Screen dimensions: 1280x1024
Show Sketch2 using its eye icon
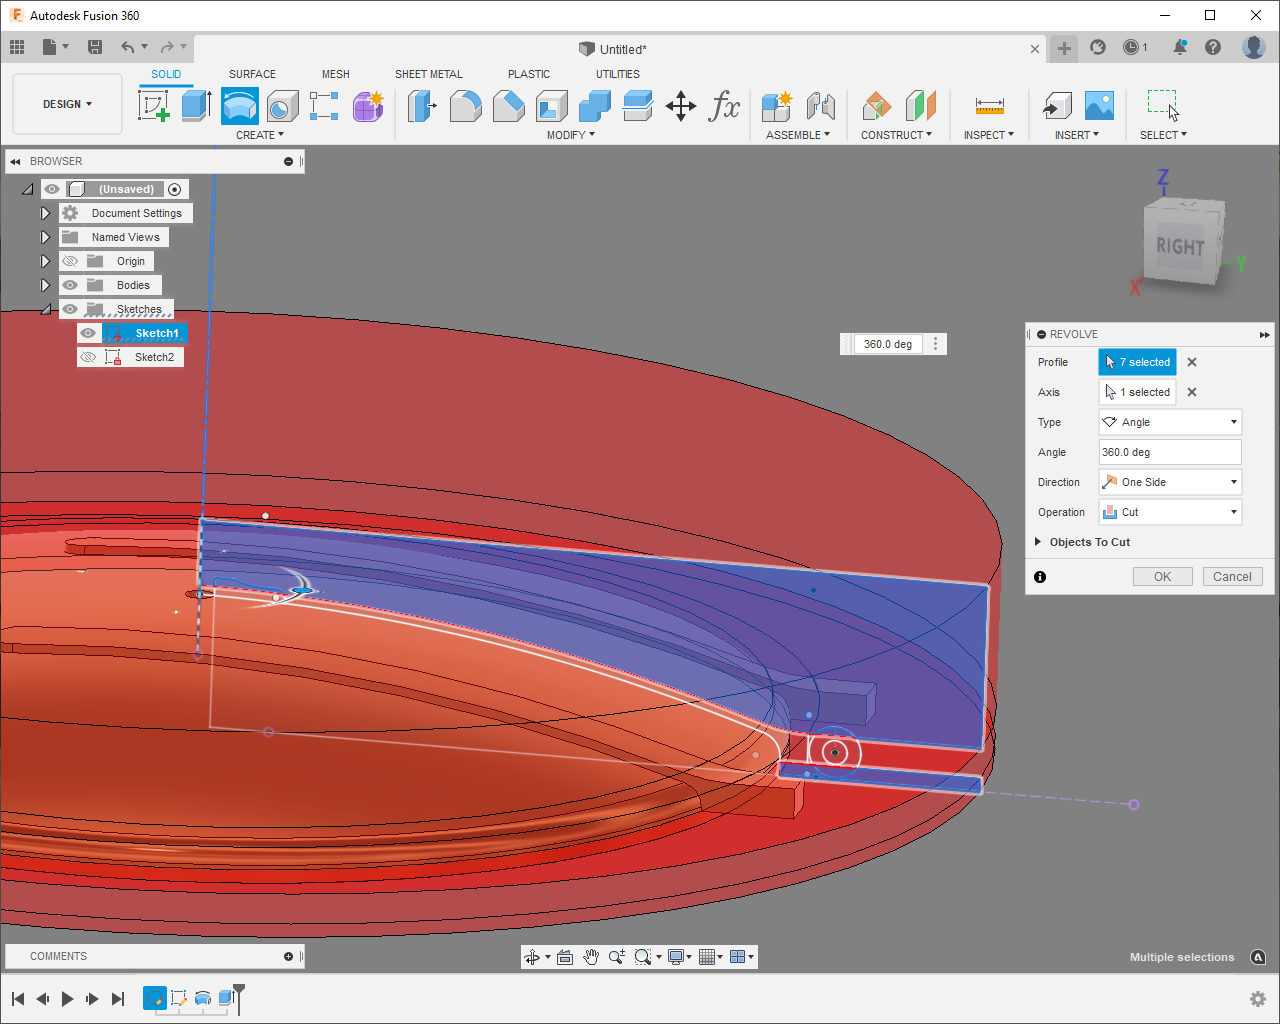89,357
